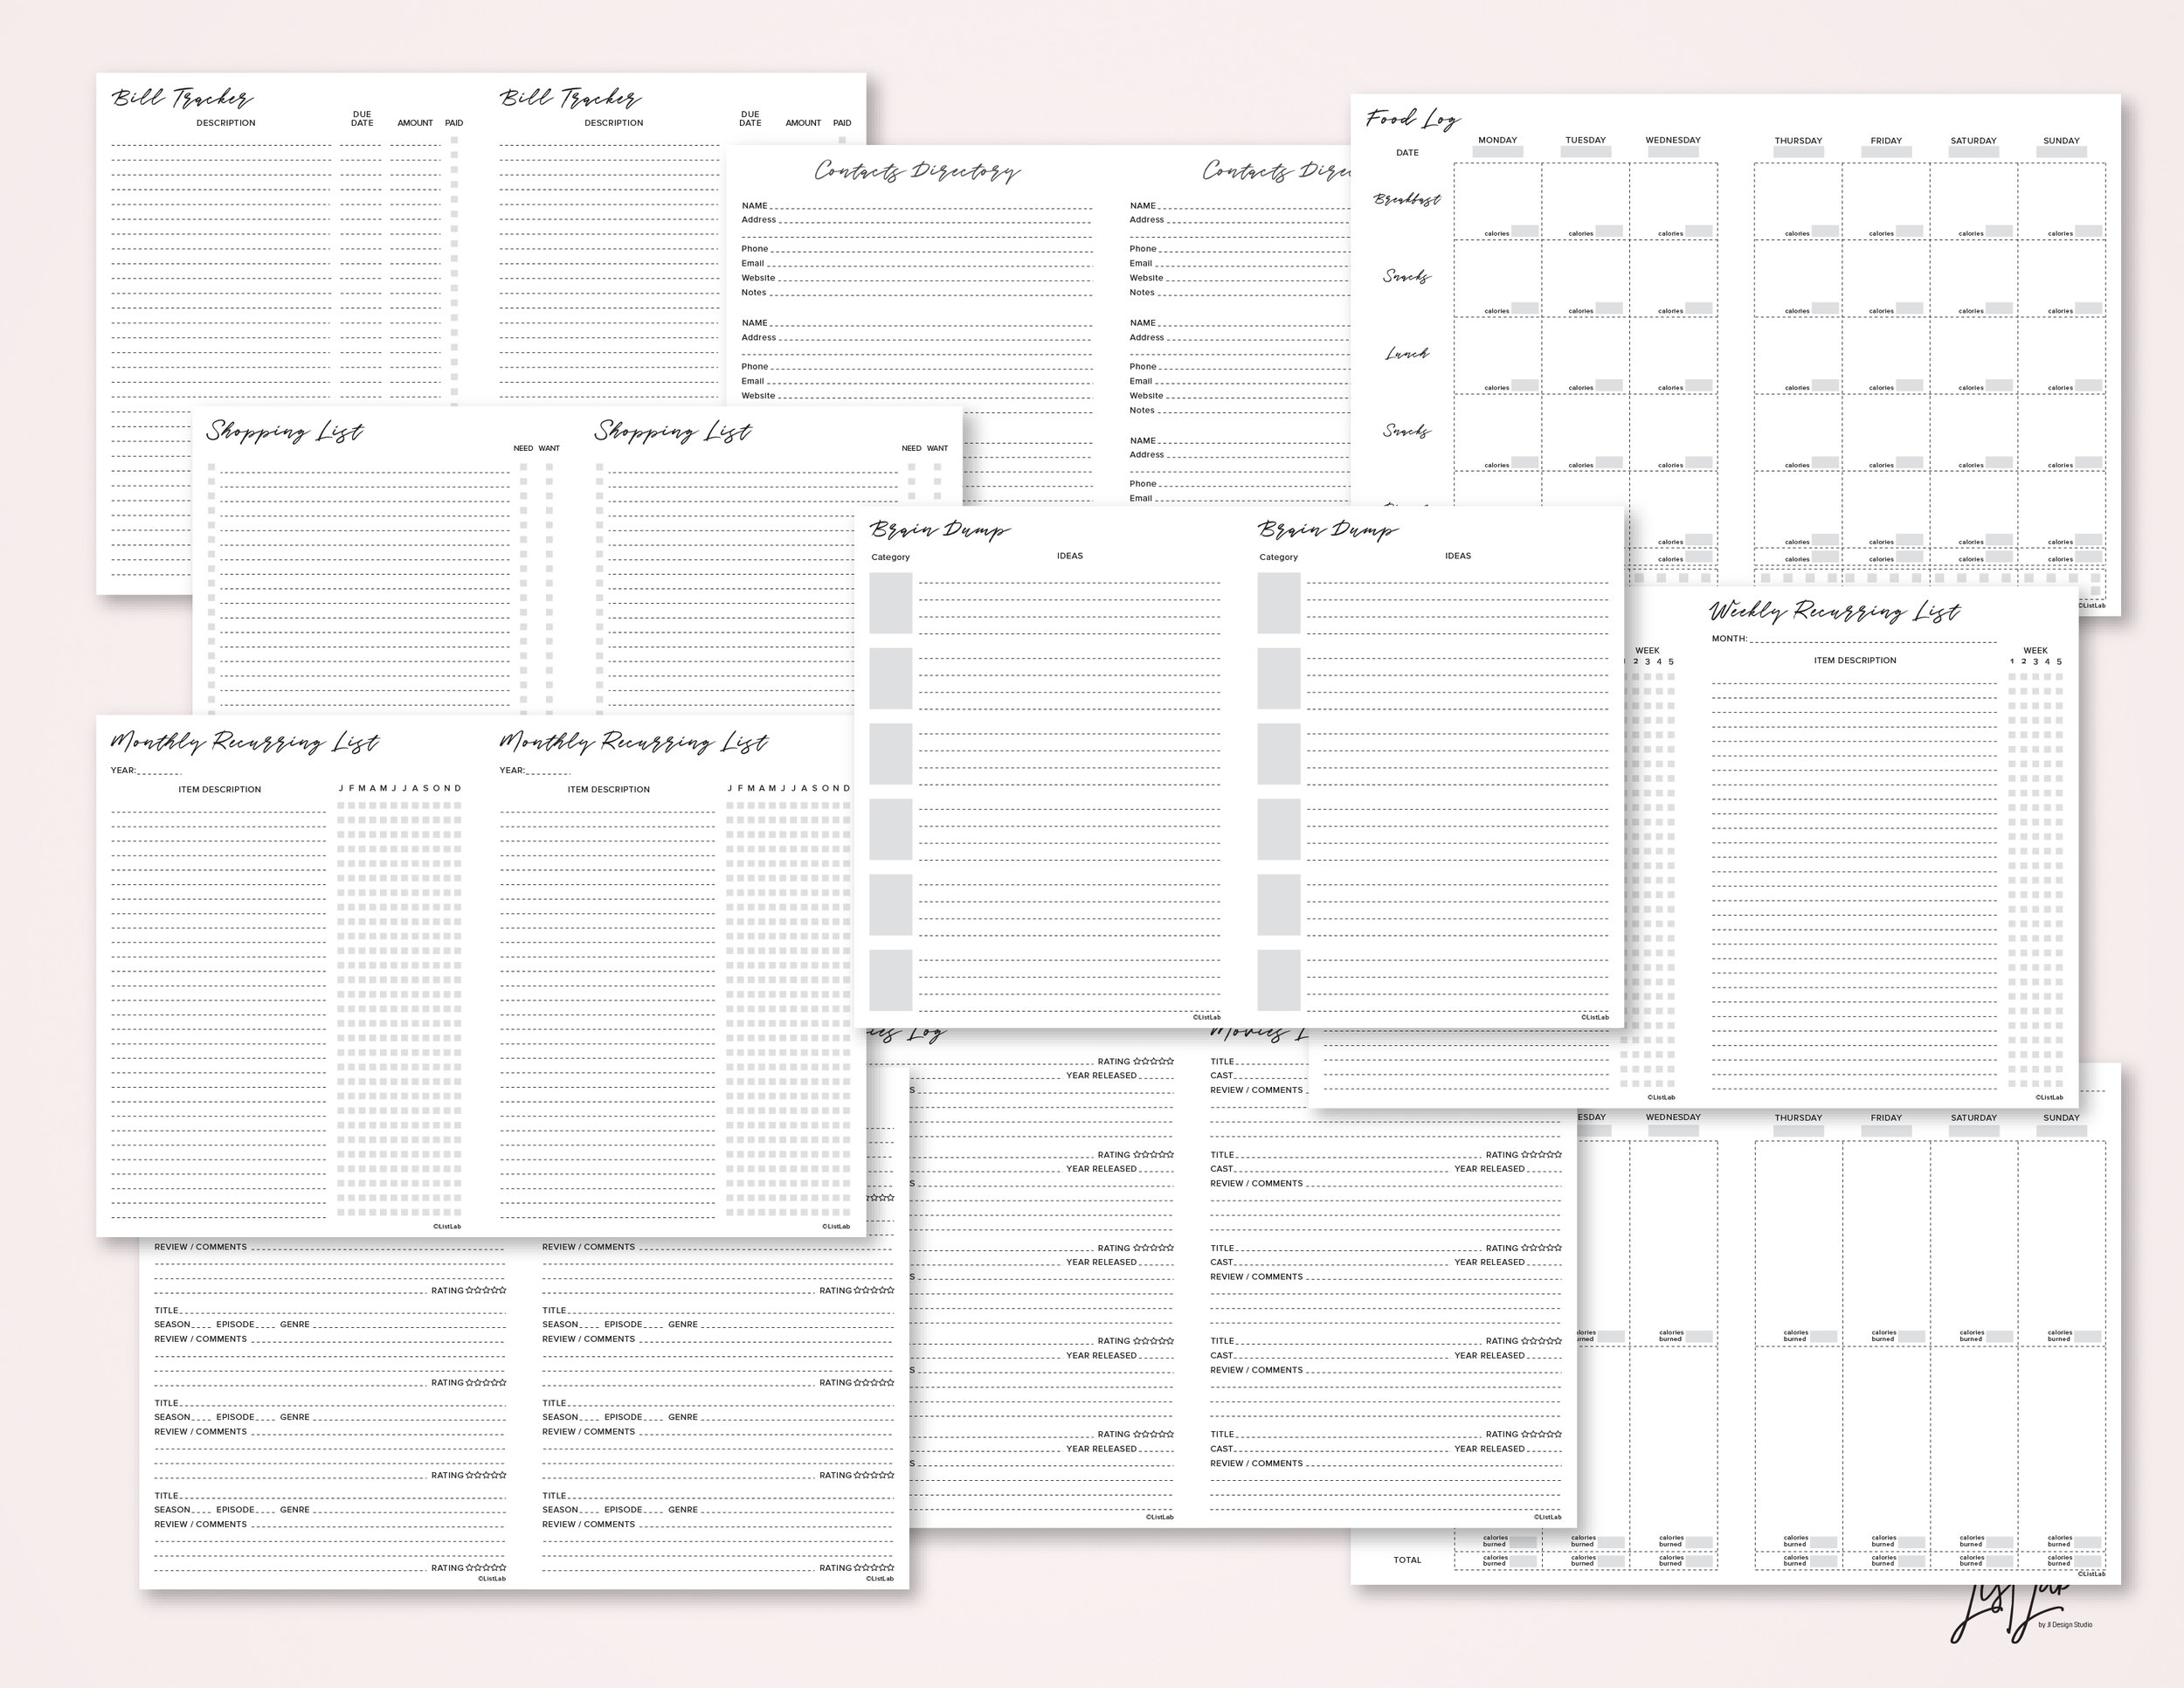Viewport: 2184px width, 1688px height.
Task: Click last gray category box, left Brain Dump
Action: coord(890,980)
